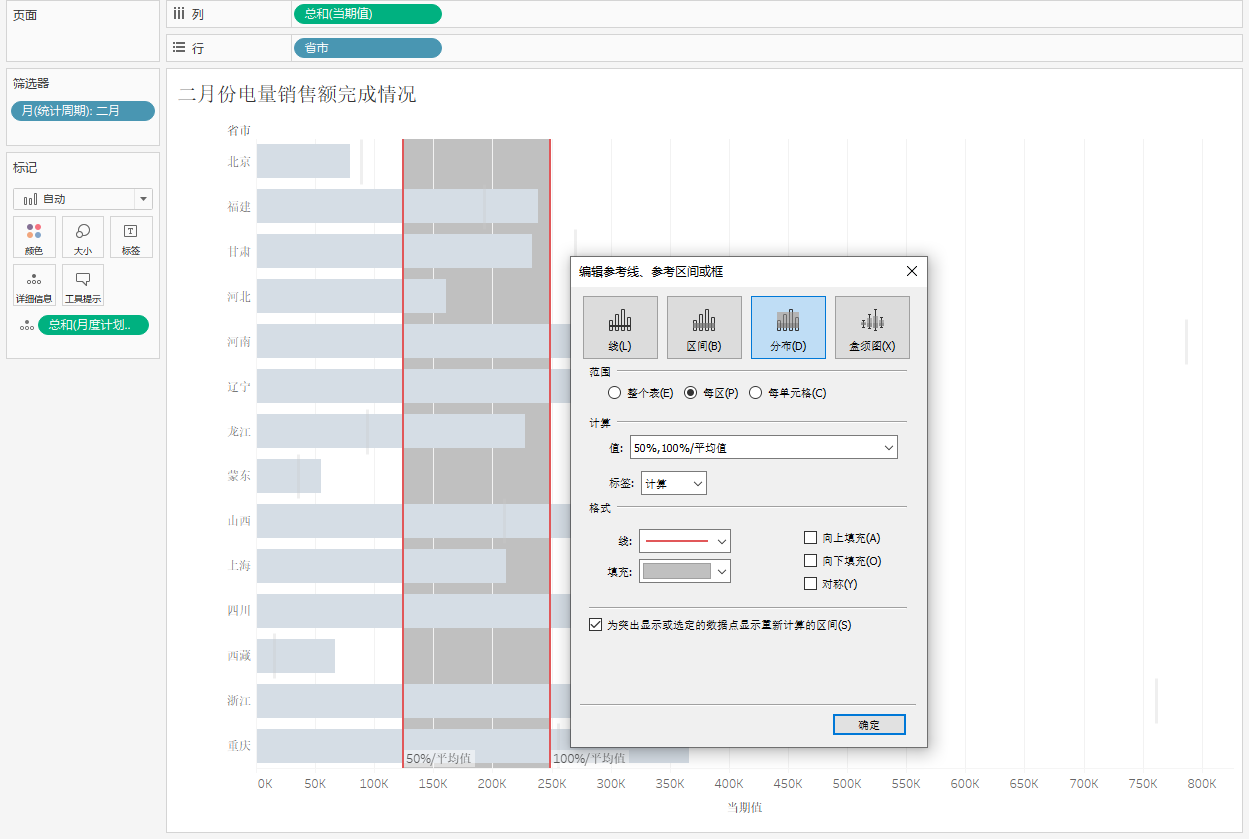
Task: Click the 四川 row label
Action: click(x=239, y=611)
